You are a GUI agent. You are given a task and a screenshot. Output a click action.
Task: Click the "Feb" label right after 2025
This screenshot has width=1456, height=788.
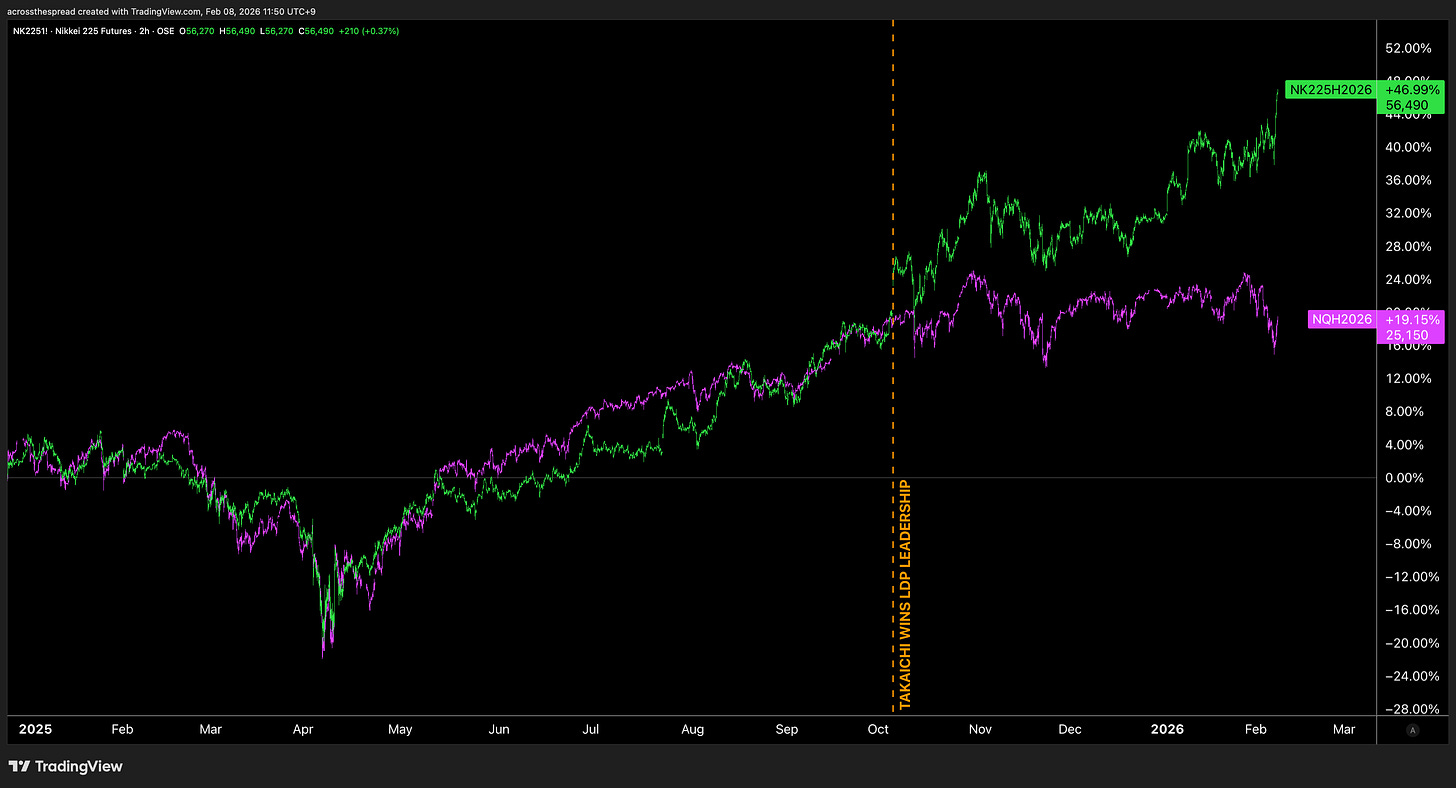coord(122,730)
